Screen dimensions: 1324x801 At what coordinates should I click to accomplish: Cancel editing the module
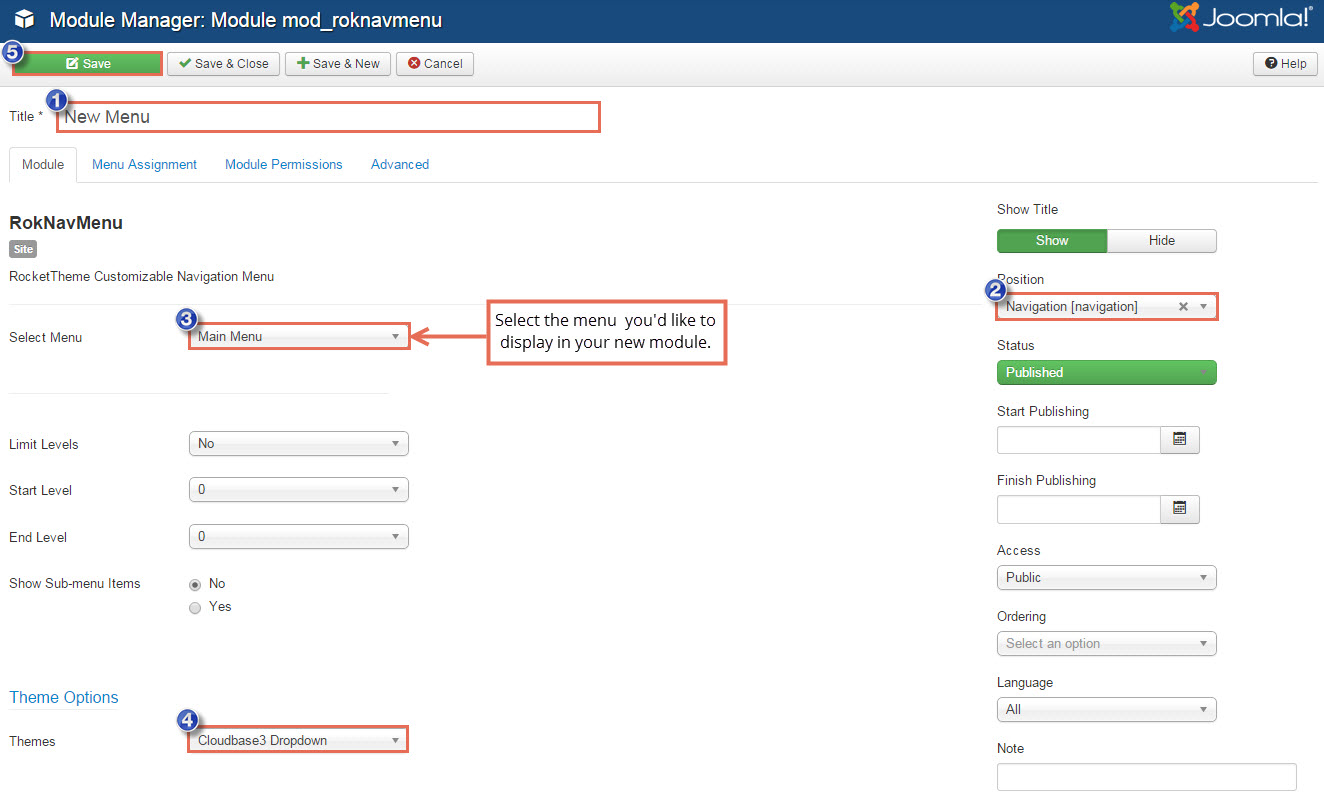(x=435, y=63)
